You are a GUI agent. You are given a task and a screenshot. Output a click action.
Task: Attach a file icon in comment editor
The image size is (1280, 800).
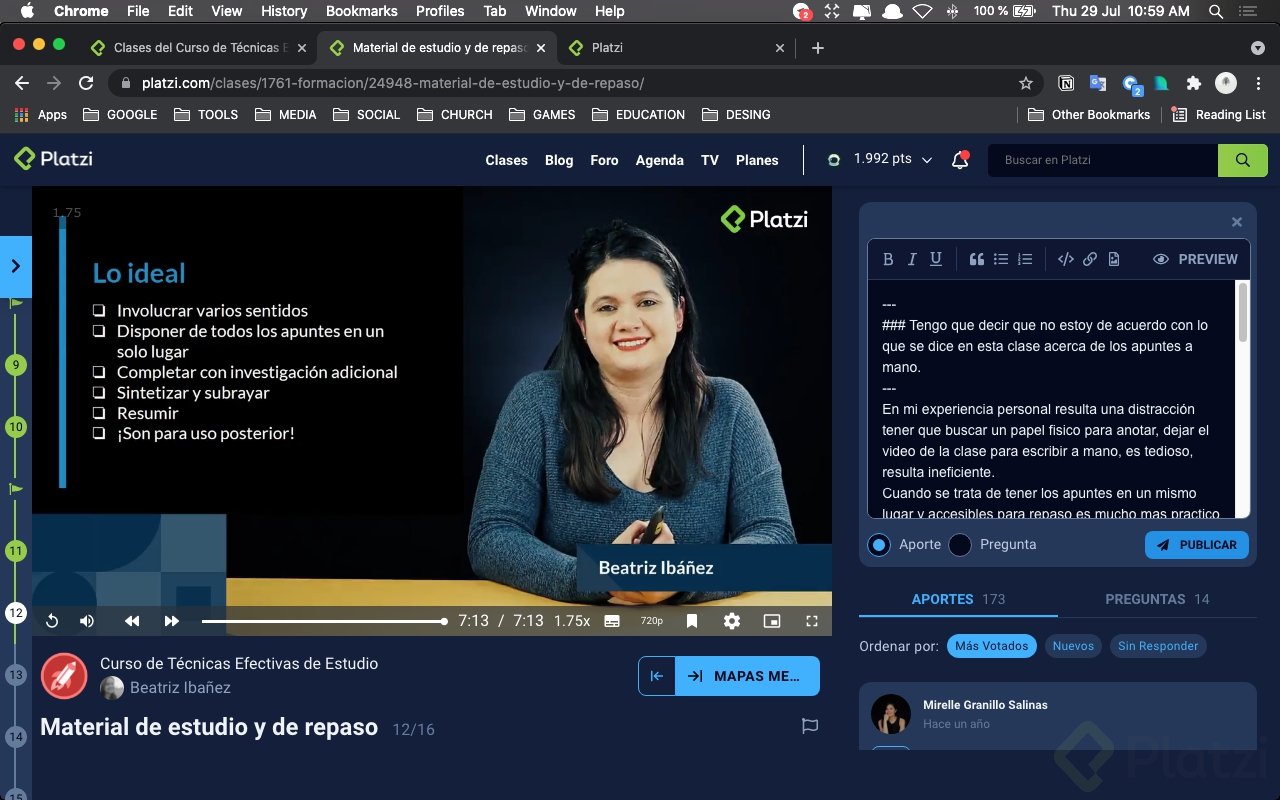(x=1114, y=259)
